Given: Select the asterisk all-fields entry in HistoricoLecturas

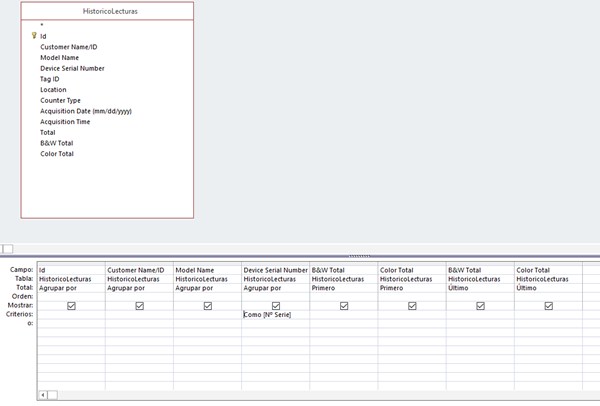Looking at the screenshot, I should (x=42, y=25).
